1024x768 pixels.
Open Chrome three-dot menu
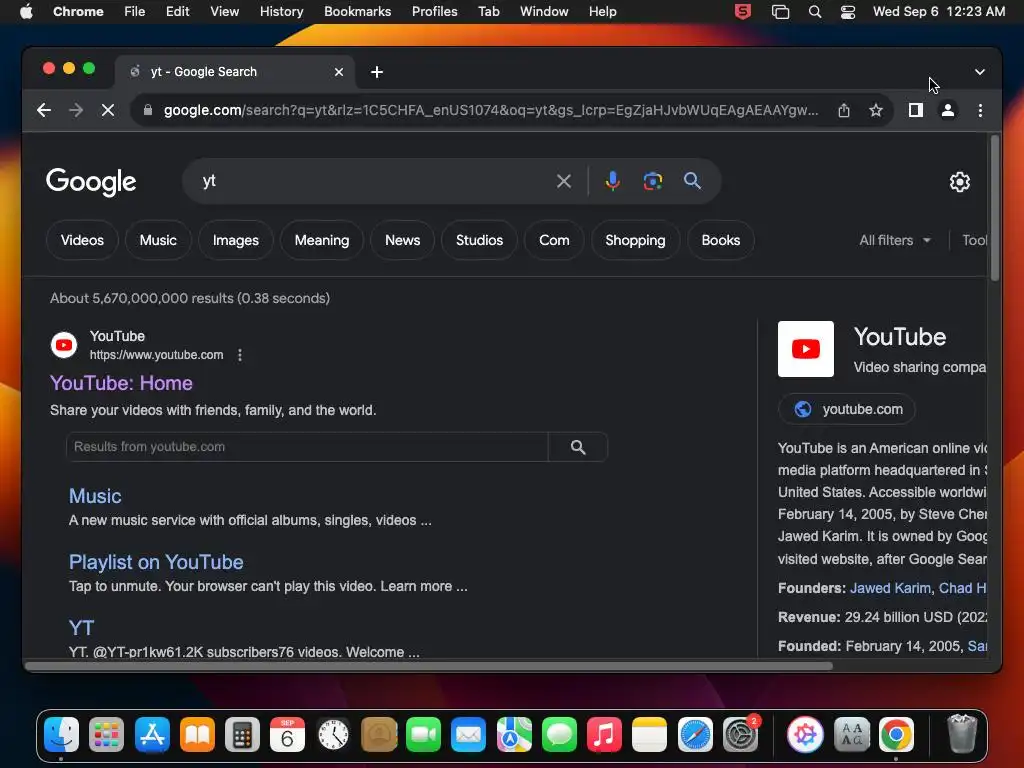coord(980,110)
